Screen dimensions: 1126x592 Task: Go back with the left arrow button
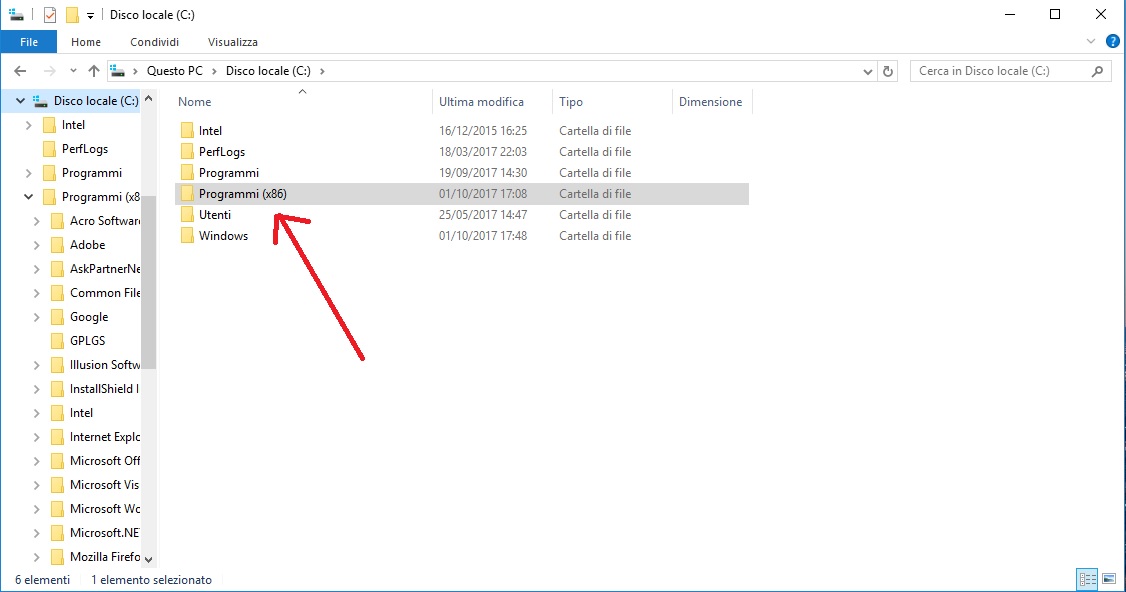20,71
